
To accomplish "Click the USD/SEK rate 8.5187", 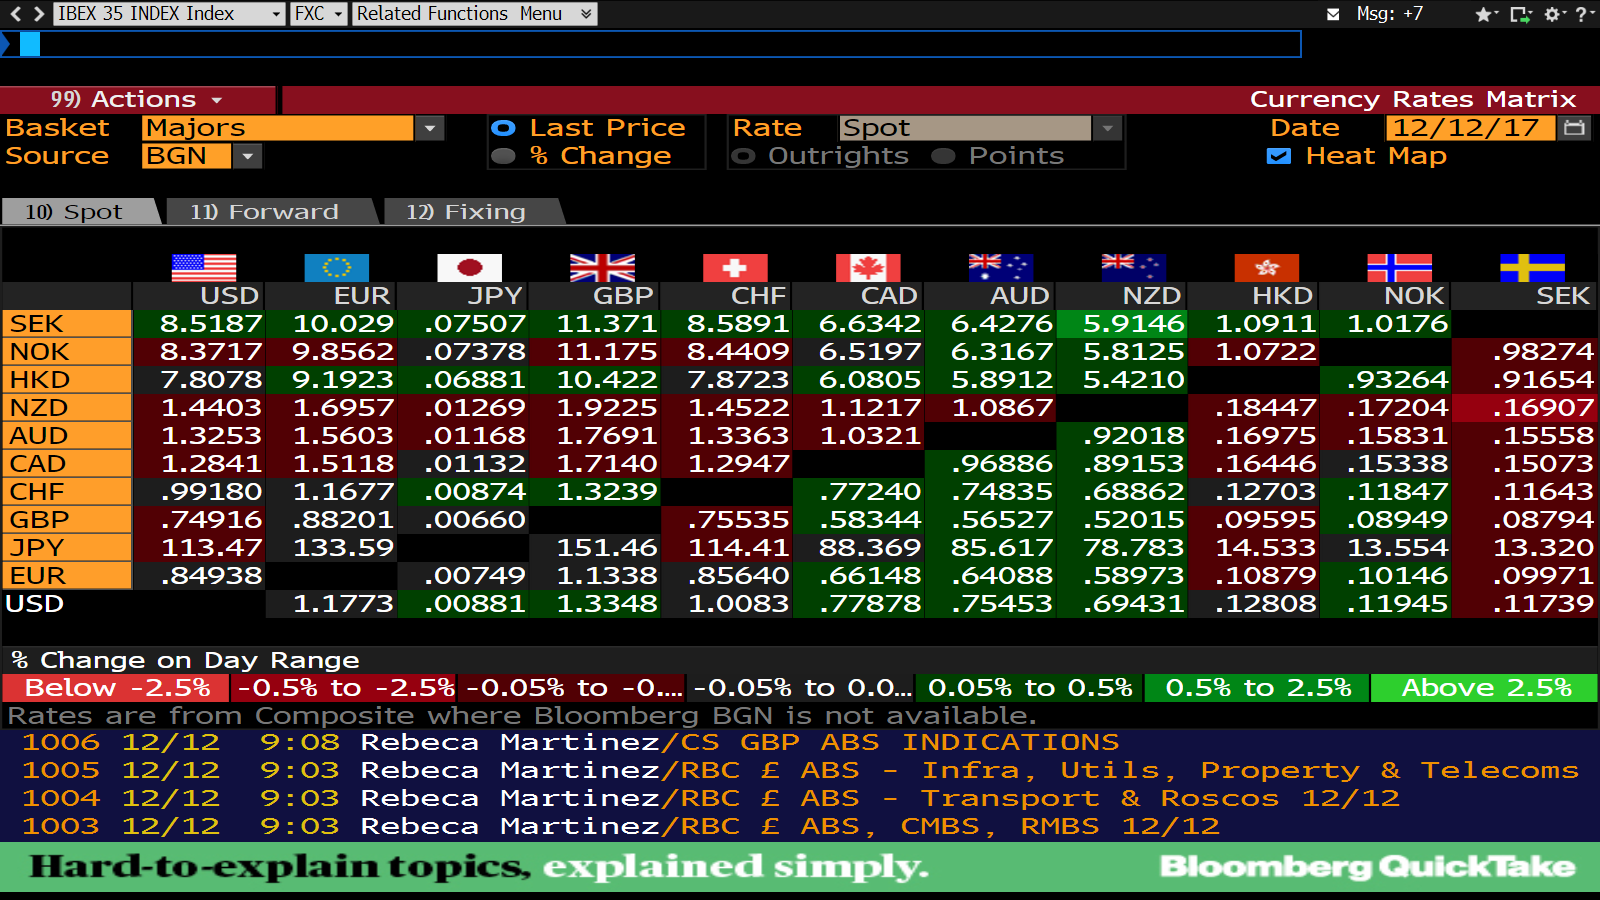I will pyautogui.click(x=198, y=324).
